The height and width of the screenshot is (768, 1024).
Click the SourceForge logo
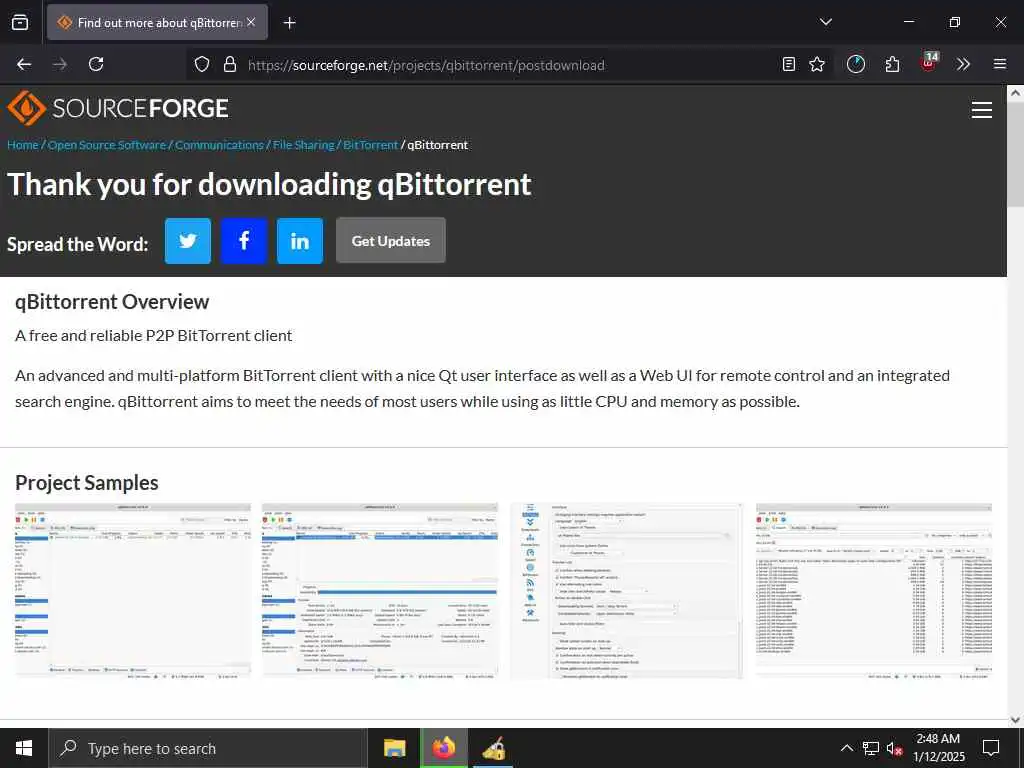point(118,108)
